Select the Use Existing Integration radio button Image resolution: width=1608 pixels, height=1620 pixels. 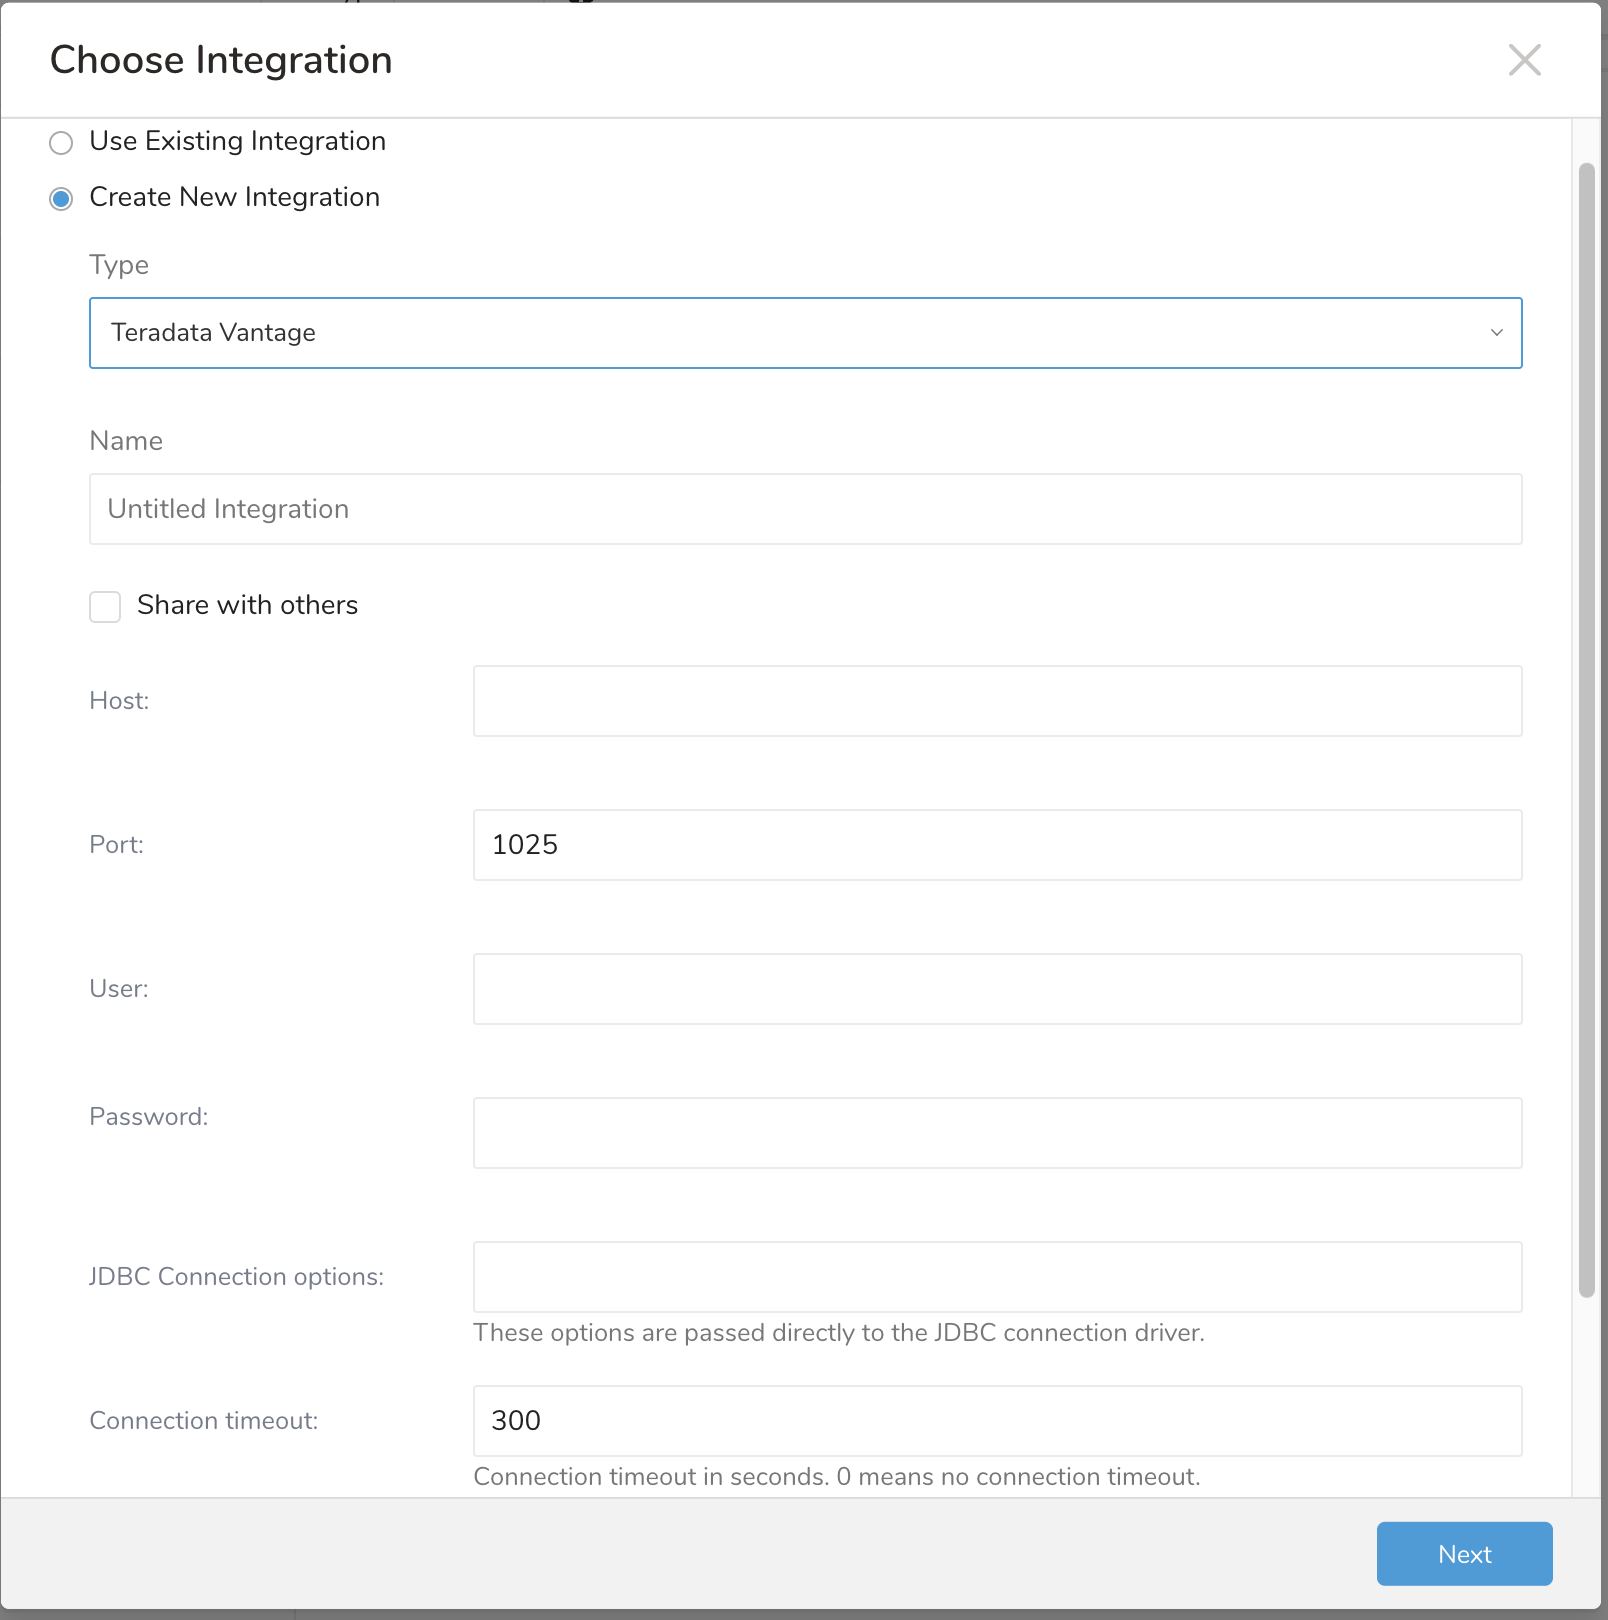pyautogui.click(x=61, y=143)
